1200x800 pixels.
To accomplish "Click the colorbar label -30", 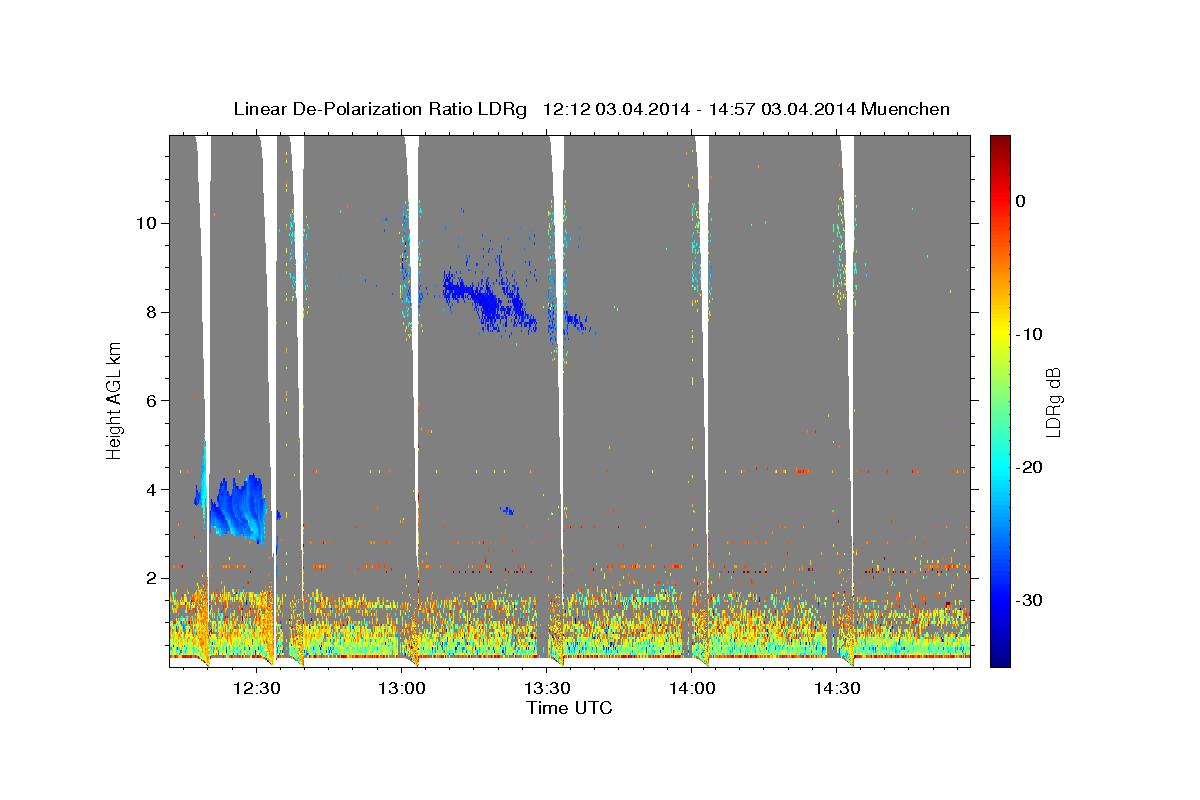I will click(x=1030, y=600).
